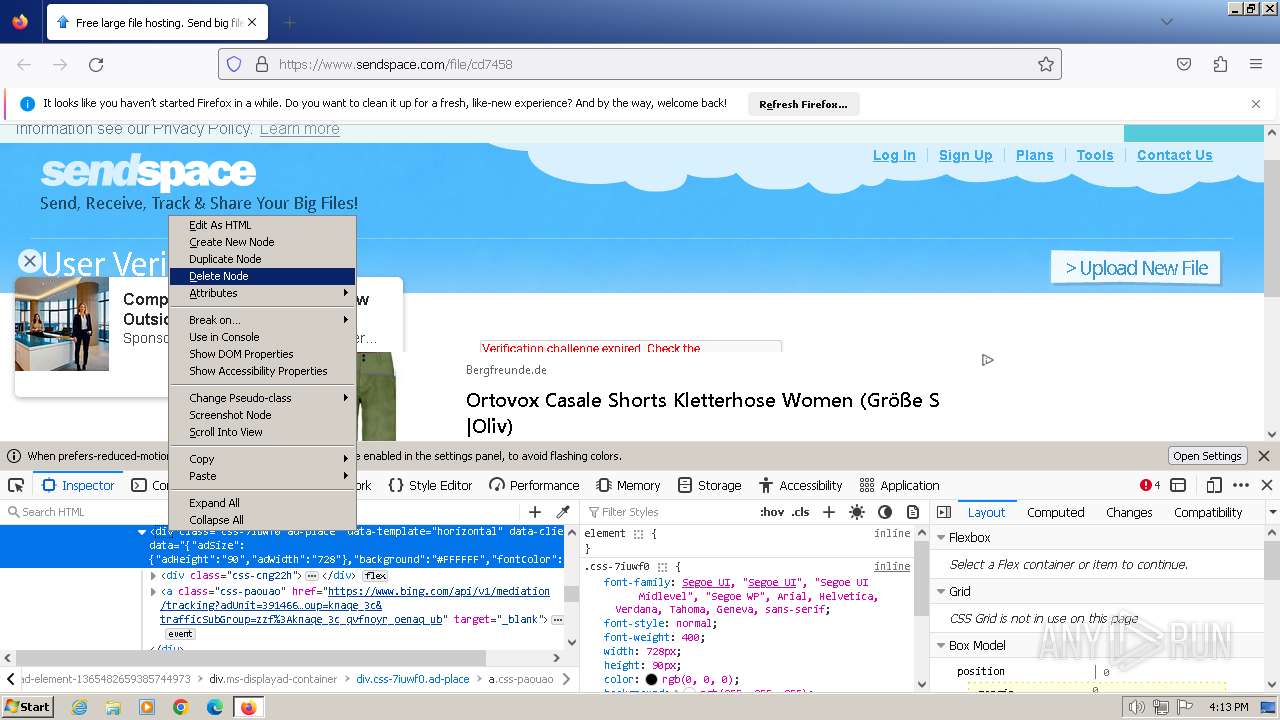Screen dimensions: 1280x720
Task: Switch to the Computed sidebar tab
Action: [x=1055, y=512]
